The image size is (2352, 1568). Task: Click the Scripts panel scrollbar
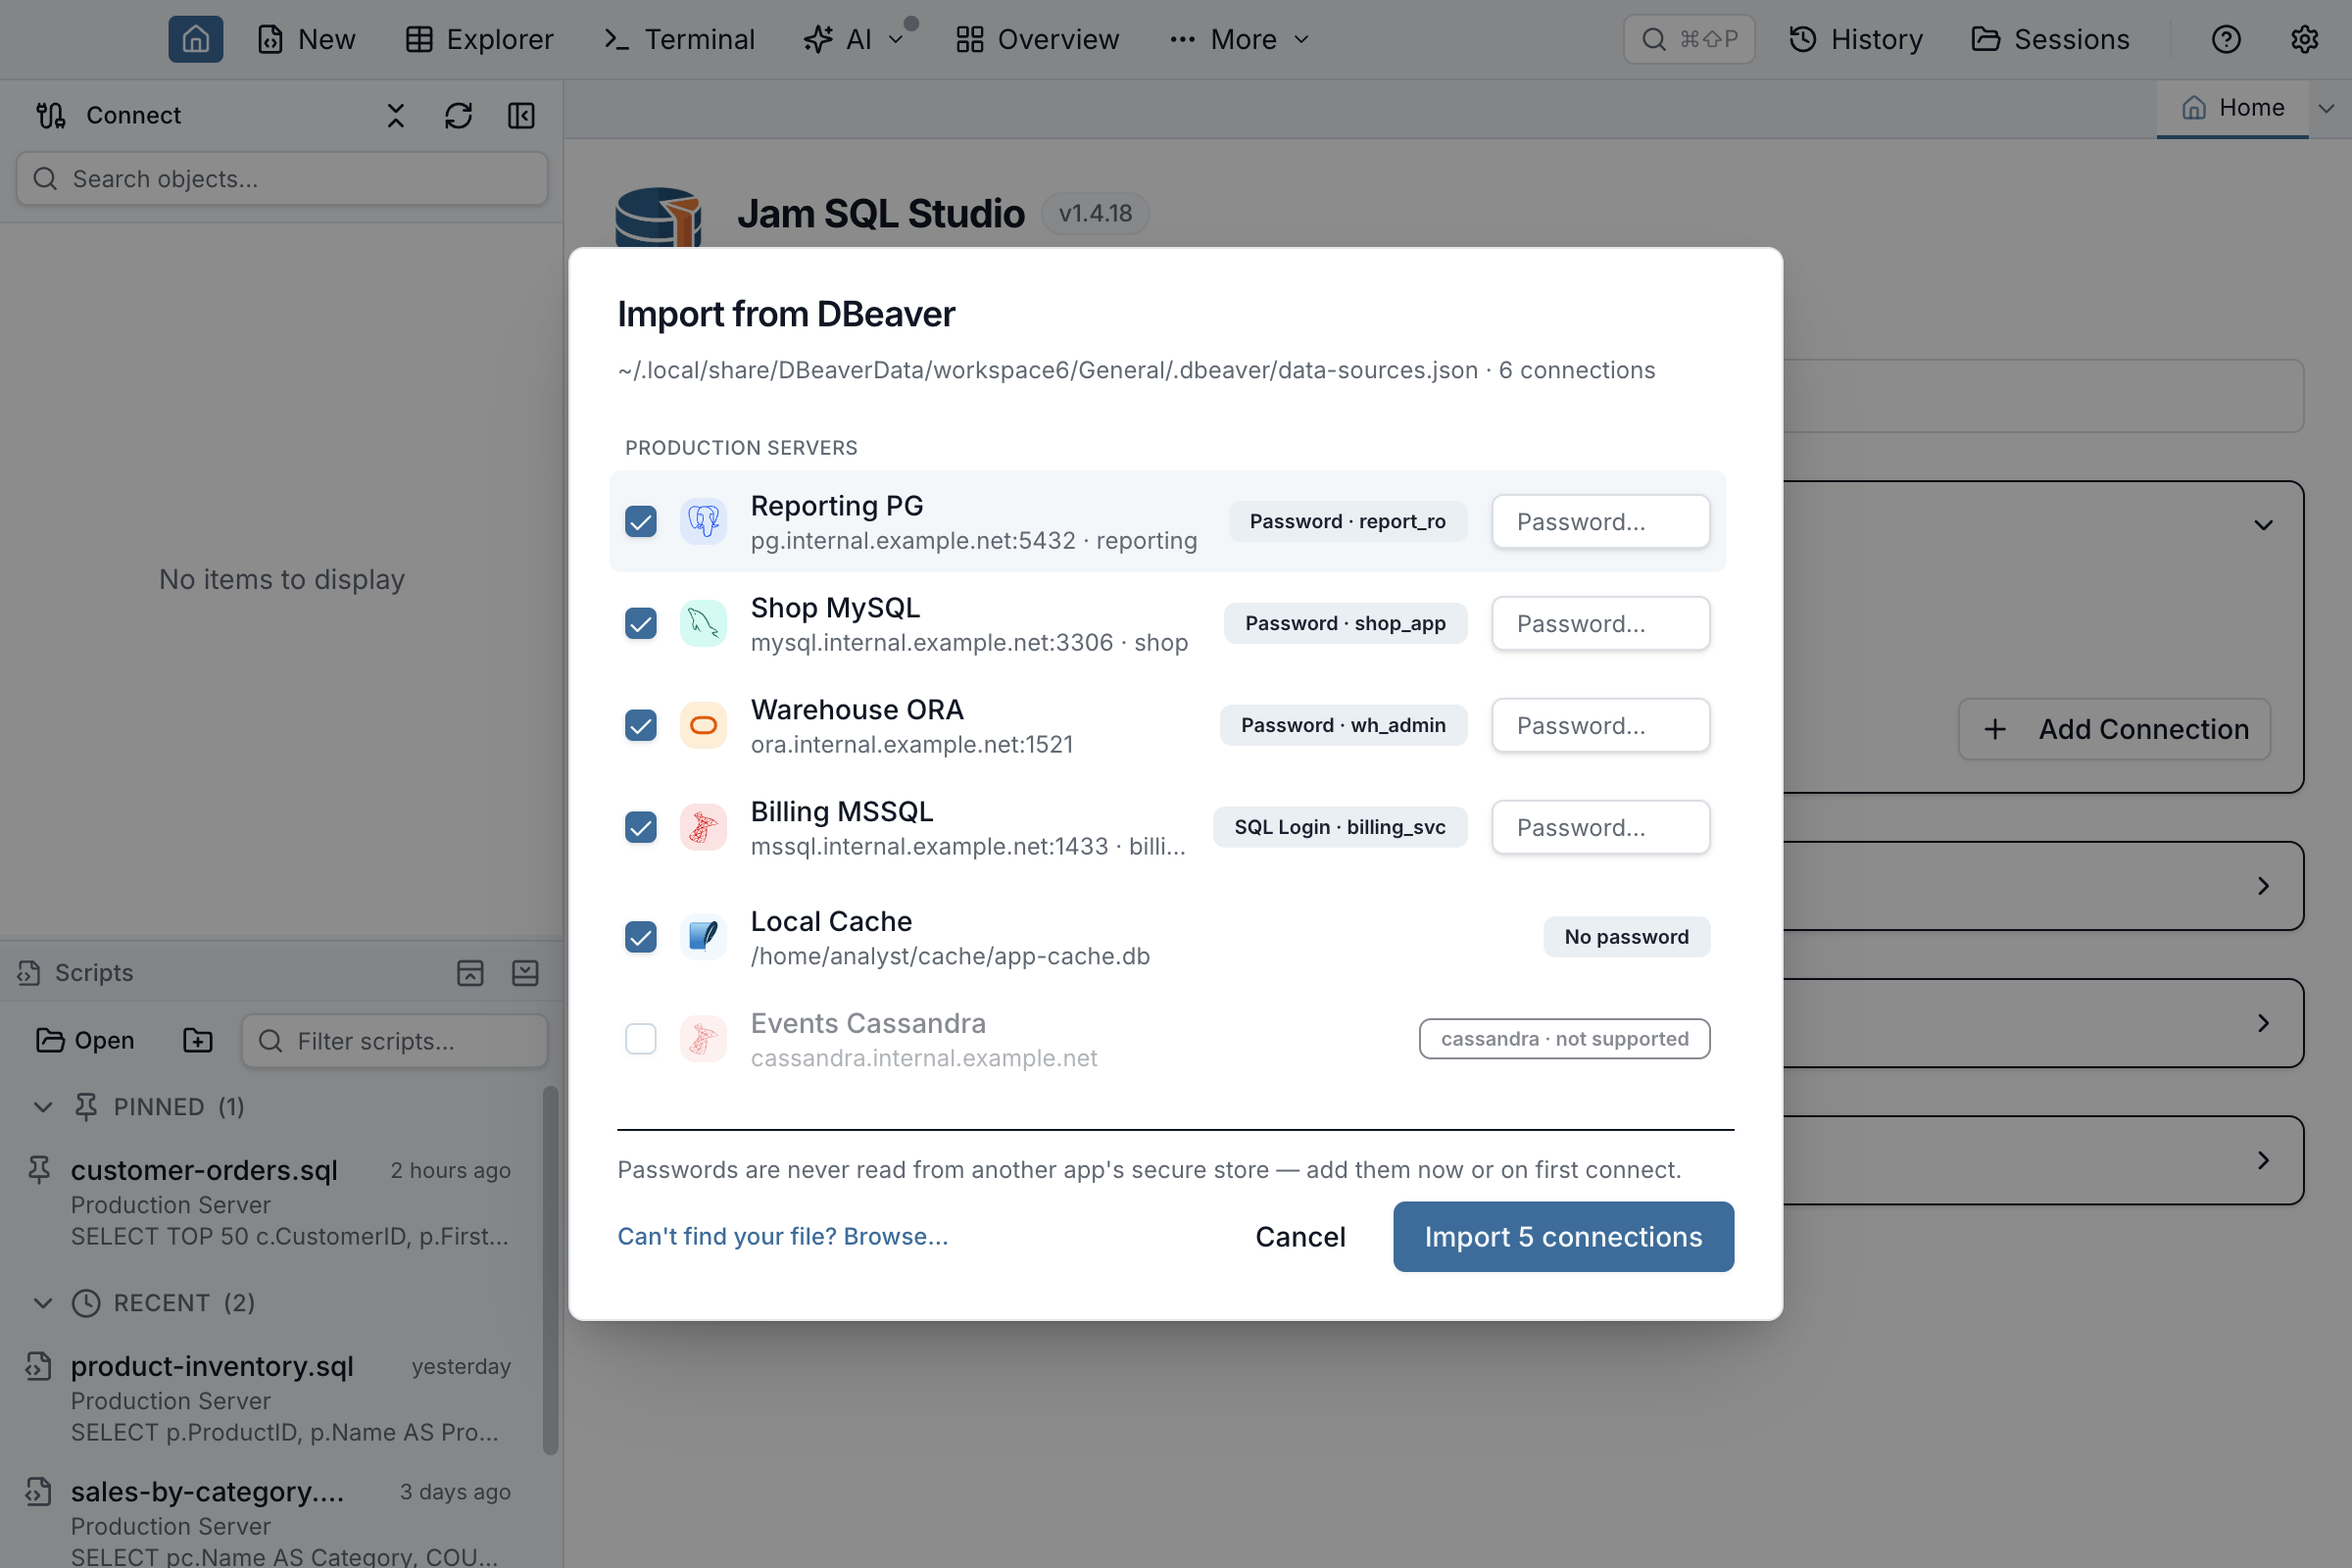click(550, 1270)
